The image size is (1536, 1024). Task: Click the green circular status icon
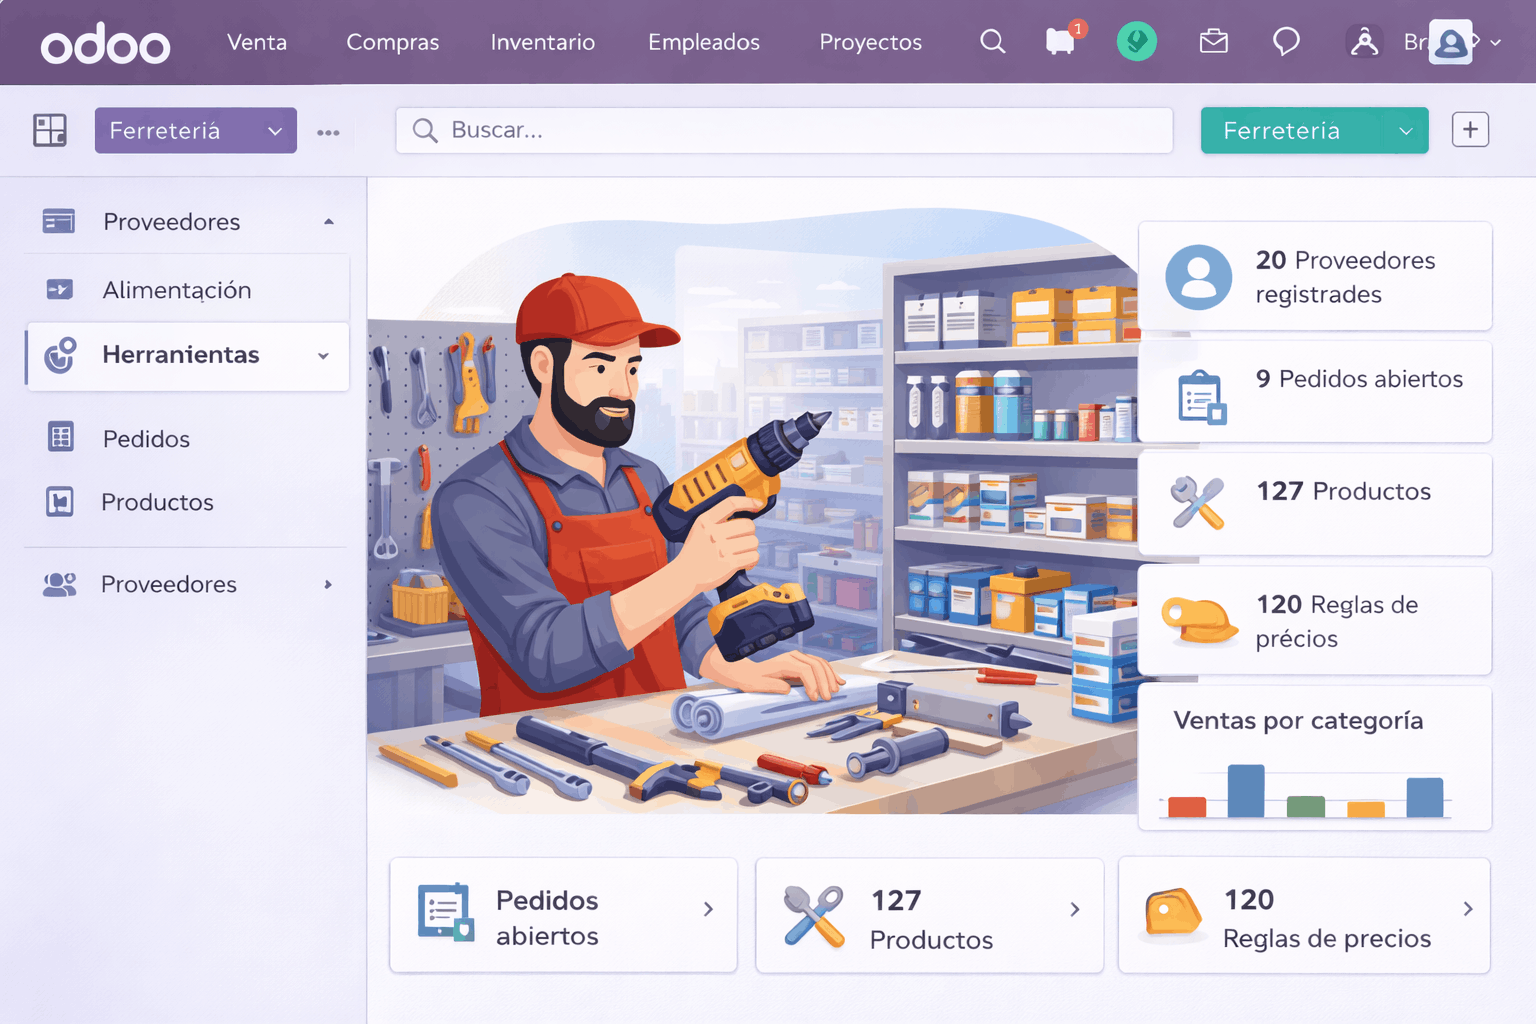(x=1136, y=42)
